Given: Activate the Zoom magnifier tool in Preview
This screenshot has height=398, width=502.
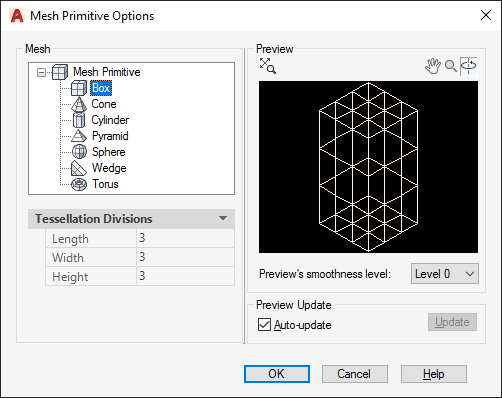Looking at the screenshot, I should point(451,66).
